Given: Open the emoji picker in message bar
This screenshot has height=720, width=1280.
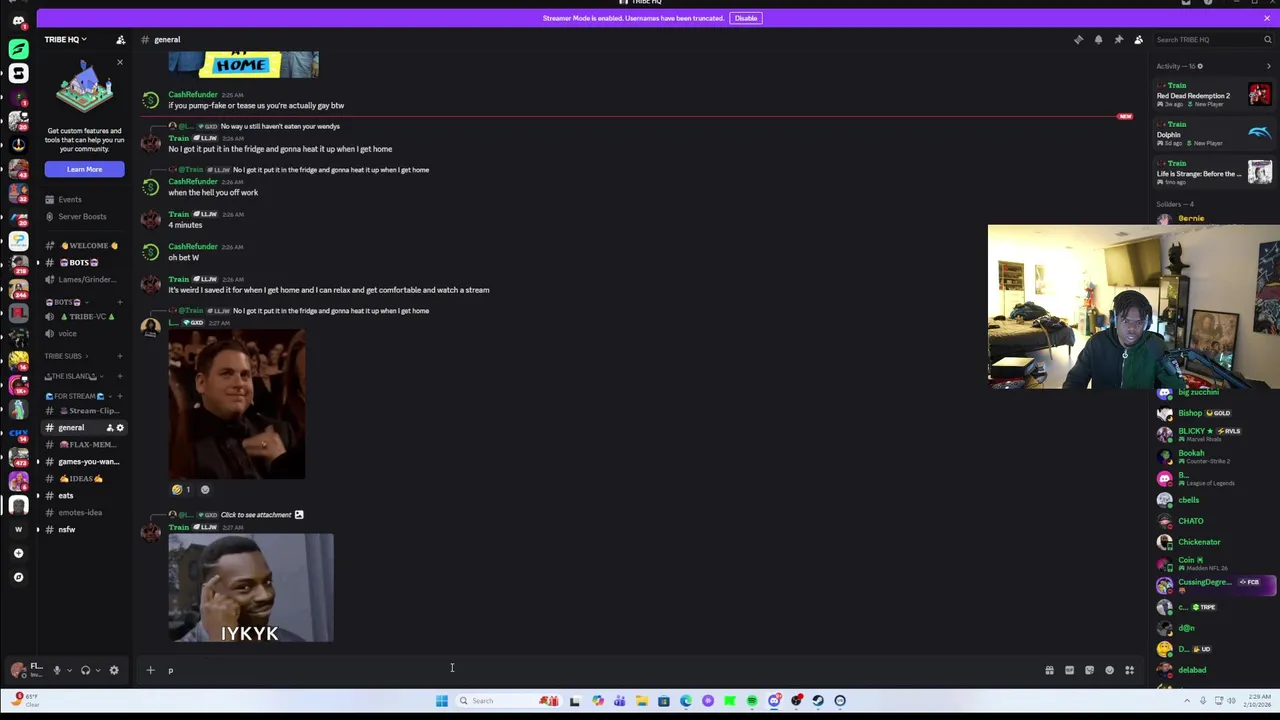Looking at the screenshot, I should point(1109,670).
